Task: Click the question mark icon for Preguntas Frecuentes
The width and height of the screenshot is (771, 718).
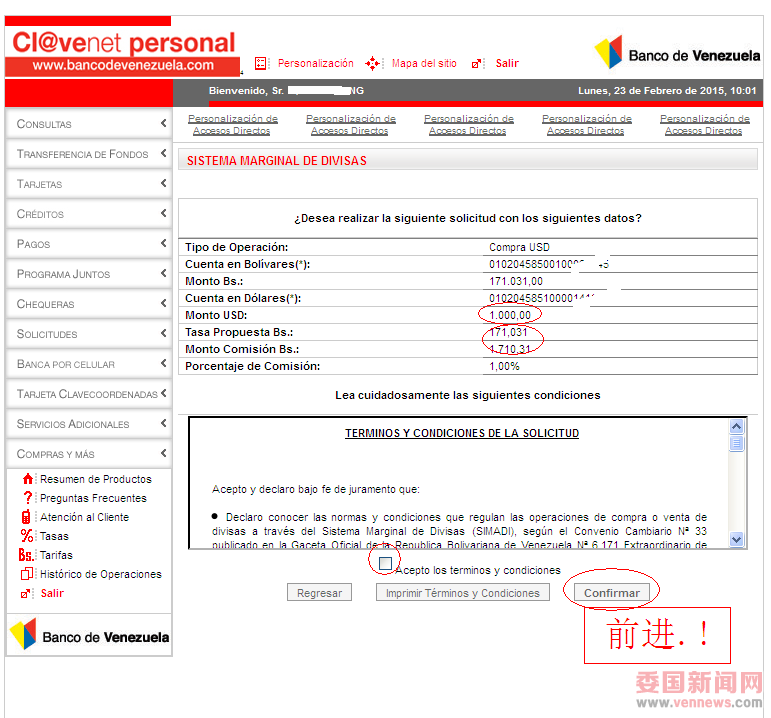Action: click(x=28, y=498)
